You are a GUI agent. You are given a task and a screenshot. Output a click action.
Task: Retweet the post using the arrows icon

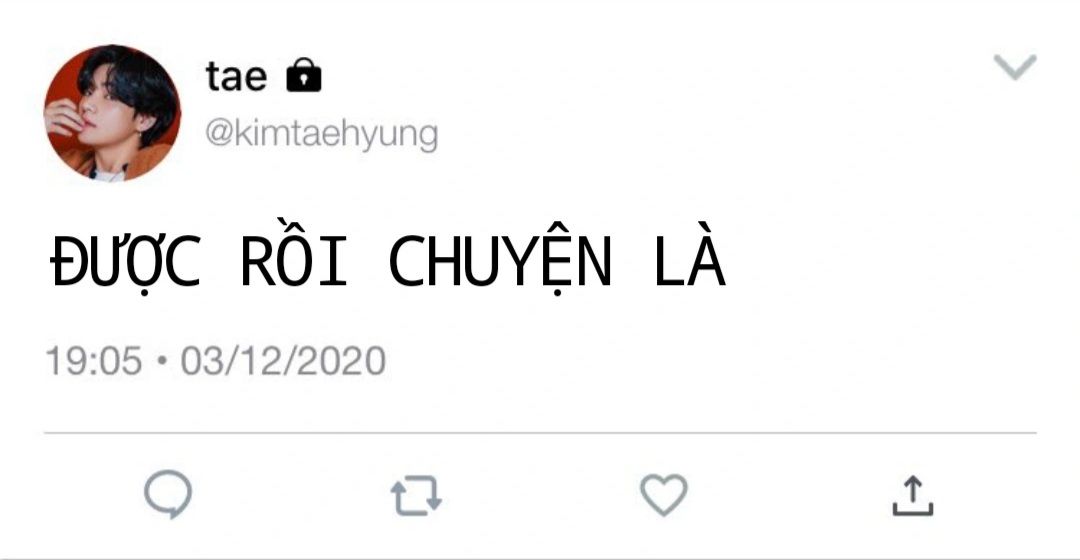(x=416, y=495)
